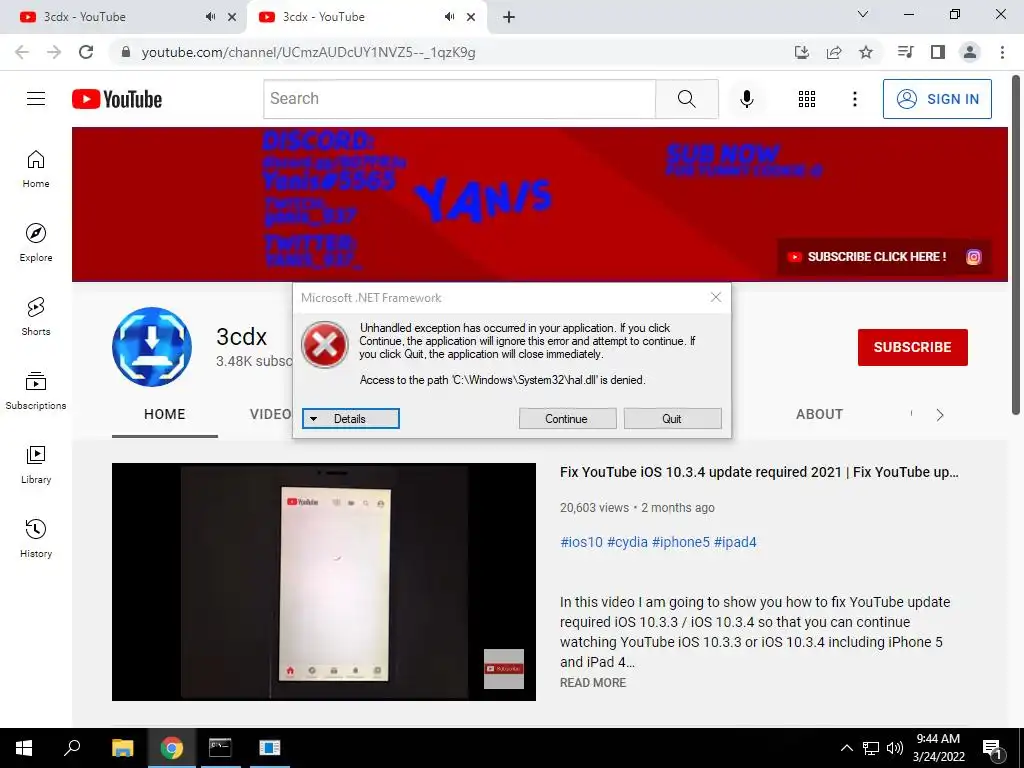Reload the page

(86, 52)
